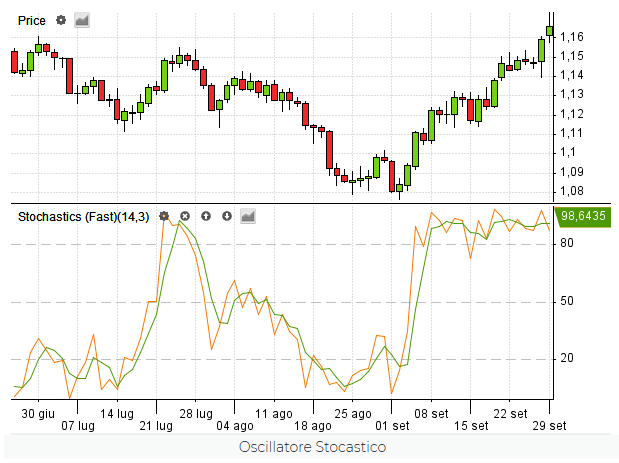The width and height of the screenshot is (619, 463).
Task: Click the 08 set date label
Action: [x=431, y=414]
